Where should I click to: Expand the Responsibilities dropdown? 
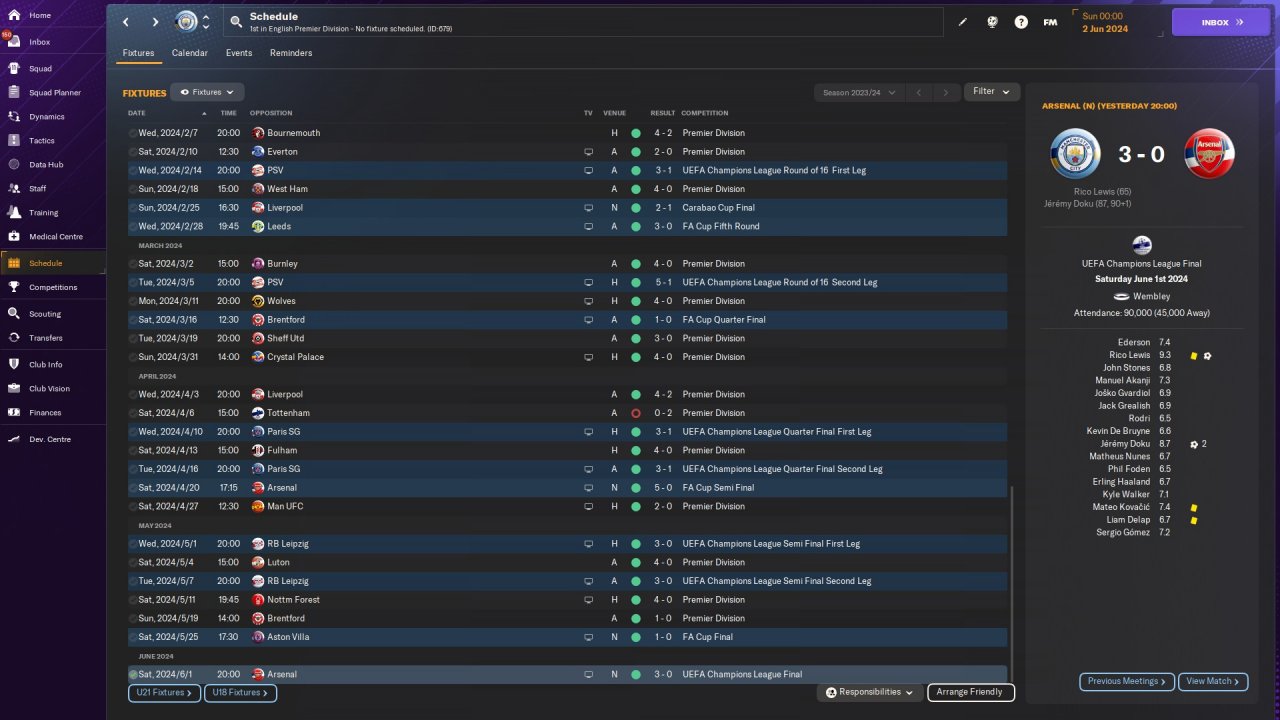point(868,692)
